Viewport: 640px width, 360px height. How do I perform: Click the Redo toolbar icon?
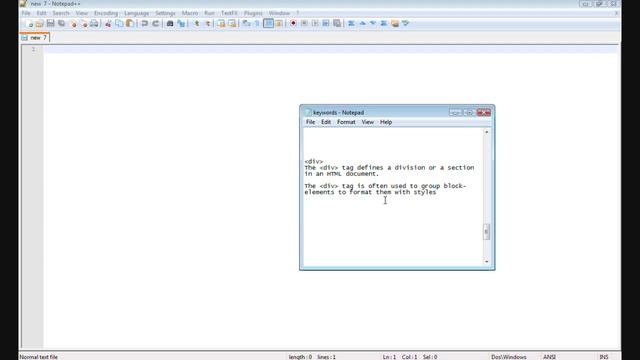click(156, 24)
